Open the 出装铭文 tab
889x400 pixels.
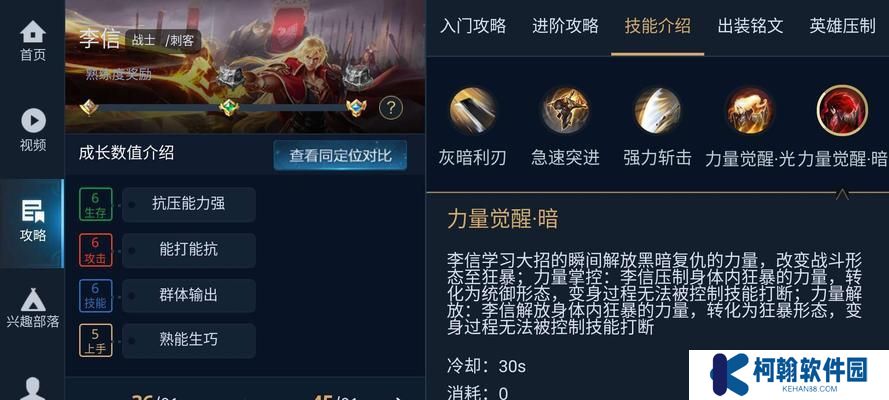coord(750,26)
